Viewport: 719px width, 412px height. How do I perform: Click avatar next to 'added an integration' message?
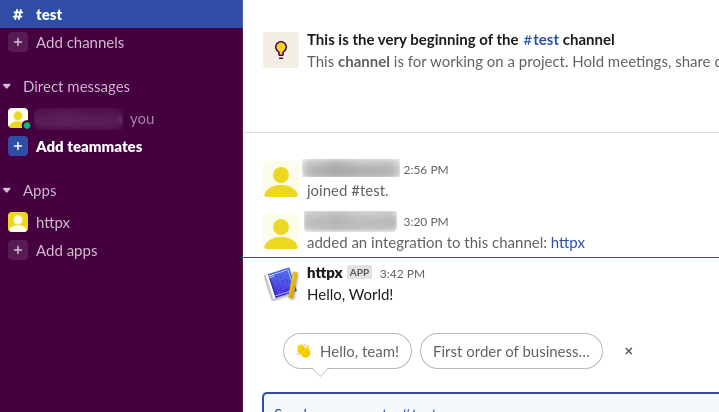pos(281,231)
